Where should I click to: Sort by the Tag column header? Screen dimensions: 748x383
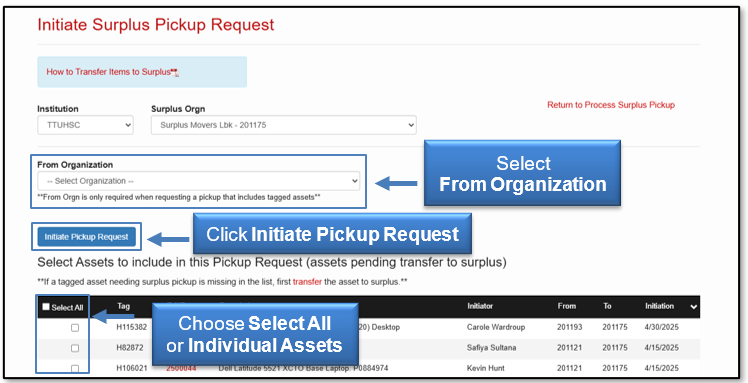[x=124, y=306]
